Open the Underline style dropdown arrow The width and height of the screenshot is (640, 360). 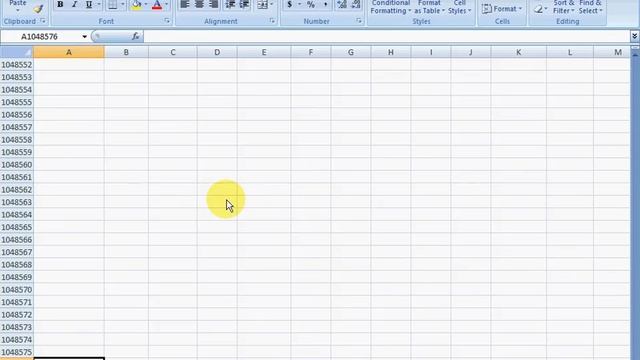(x=99, y=4)
